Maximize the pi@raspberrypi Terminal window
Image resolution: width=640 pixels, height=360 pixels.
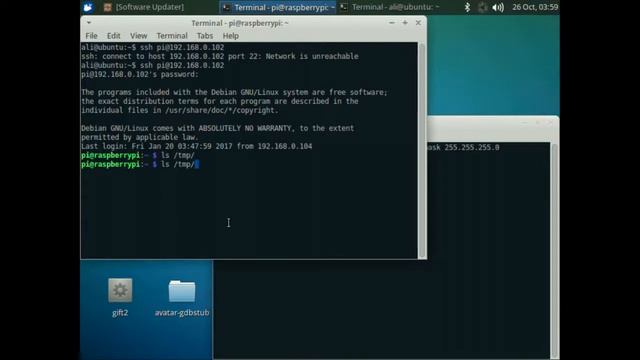[x=405, y=23]
